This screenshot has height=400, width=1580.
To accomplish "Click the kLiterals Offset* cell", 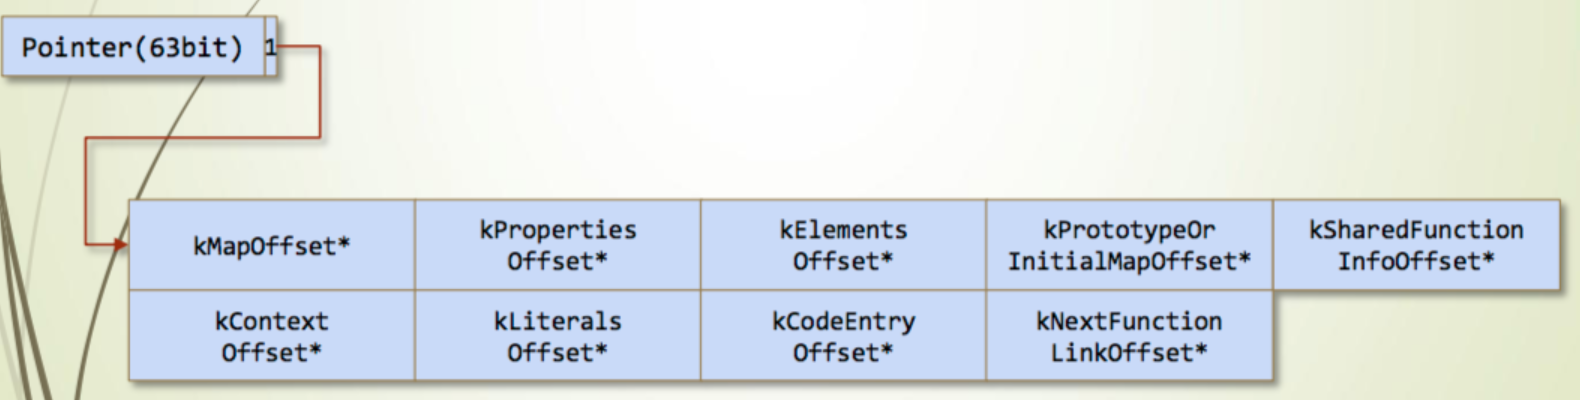I will pyautogui.click(x=558, y=336).
